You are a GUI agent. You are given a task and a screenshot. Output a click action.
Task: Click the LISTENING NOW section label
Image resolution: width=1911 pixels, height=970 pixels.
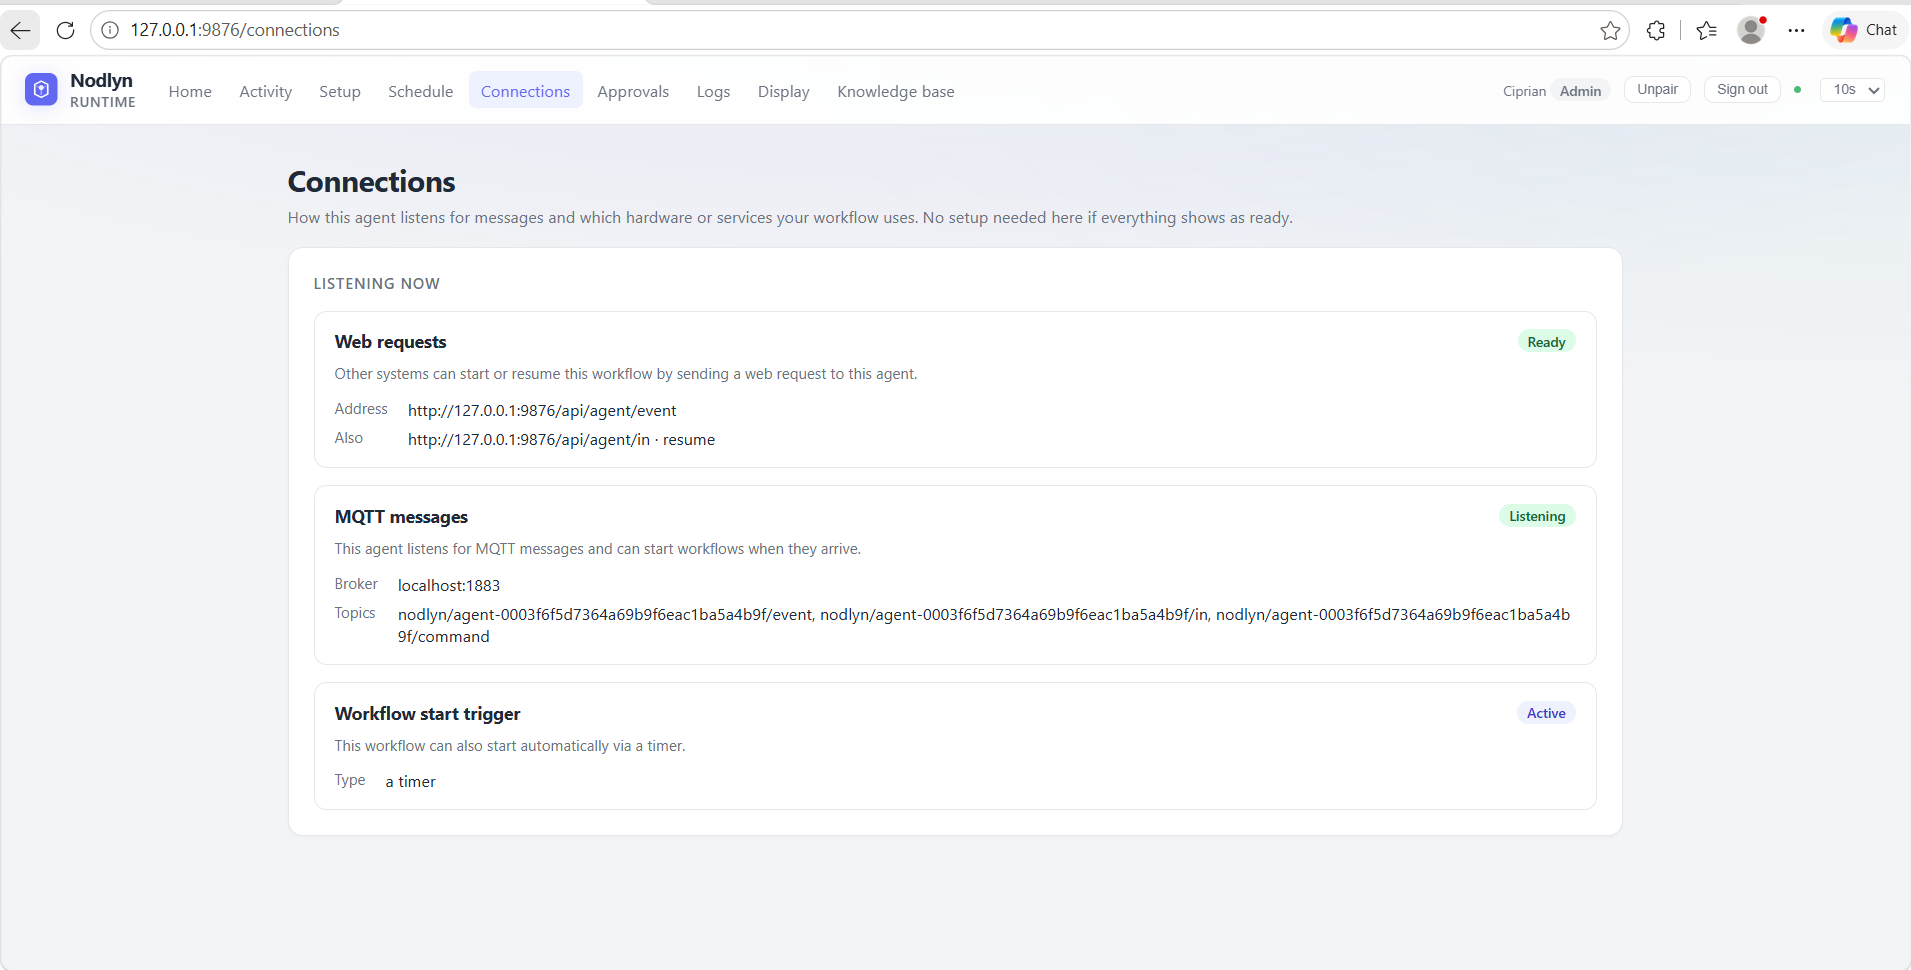point(377,284)
